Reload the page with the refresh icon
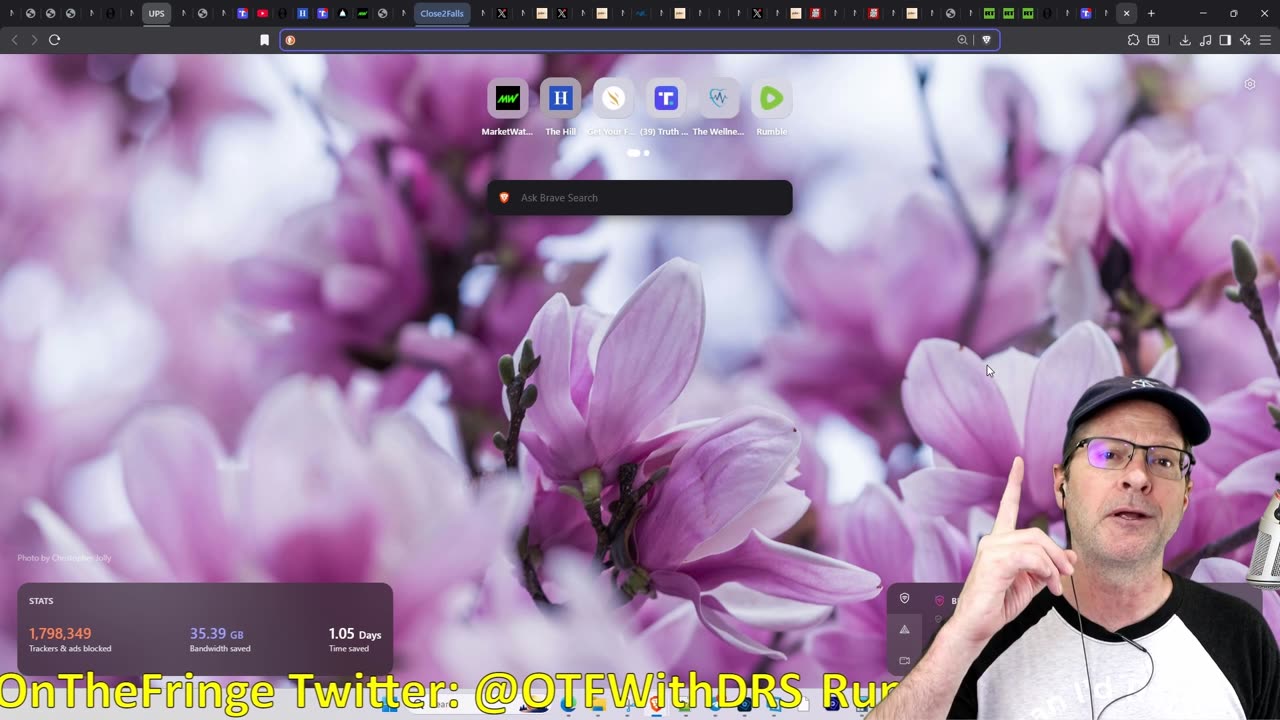Screen dimensions: 1280x720 55,40
